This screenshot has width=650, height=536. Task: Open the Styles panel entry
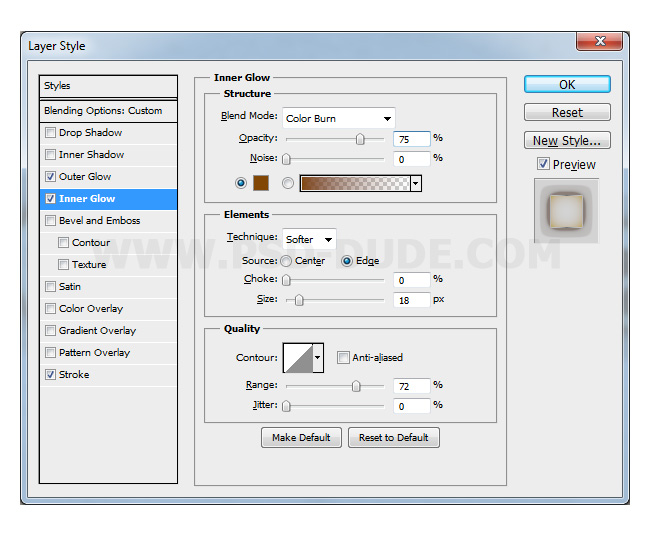click(108, 86)
